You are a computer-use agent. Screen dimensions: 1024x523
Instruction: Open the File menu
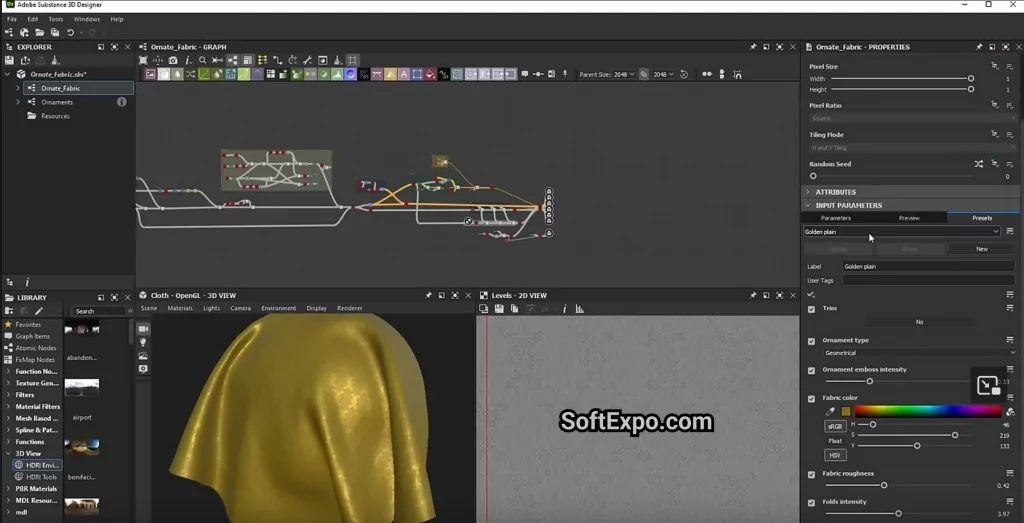click(x=12, y=19)
